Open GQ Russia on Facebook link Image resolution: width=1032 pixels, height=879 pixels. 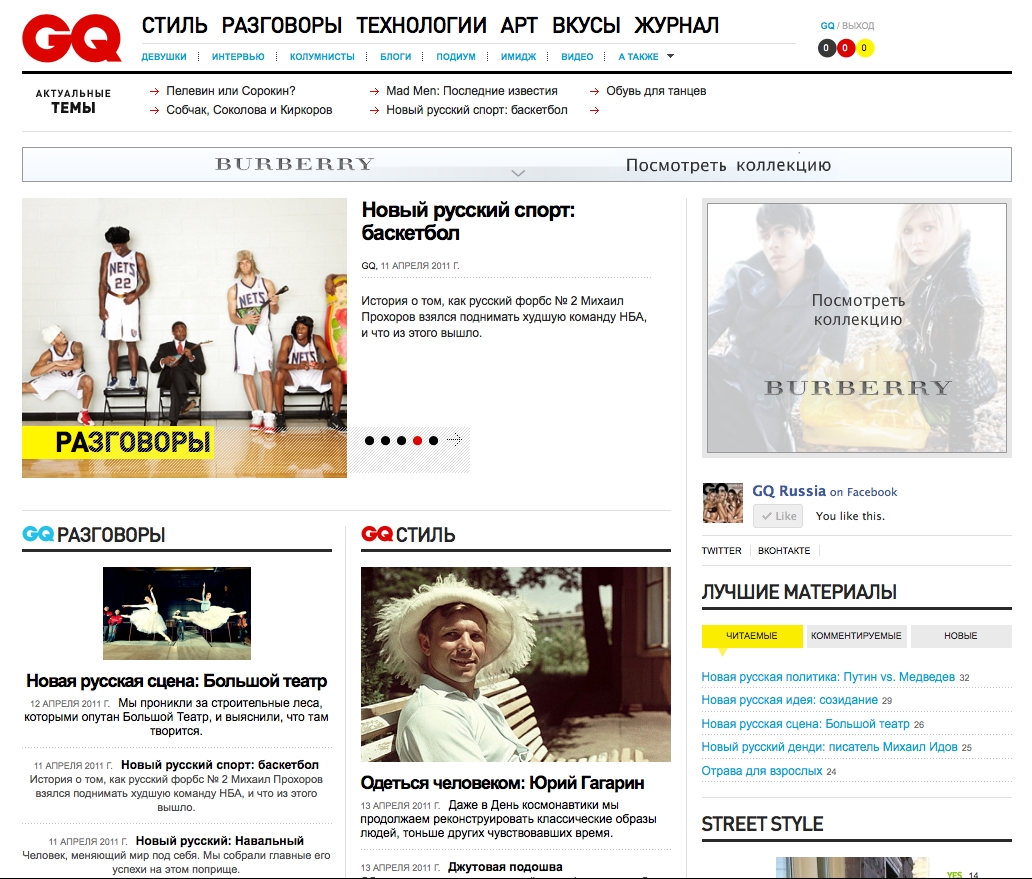[x=825, y=491]
